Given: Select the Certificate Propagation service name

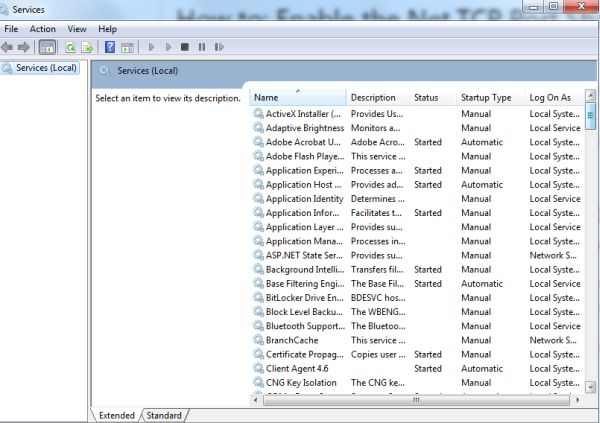Looking at the screenshot, I should [x=305, y=355].
